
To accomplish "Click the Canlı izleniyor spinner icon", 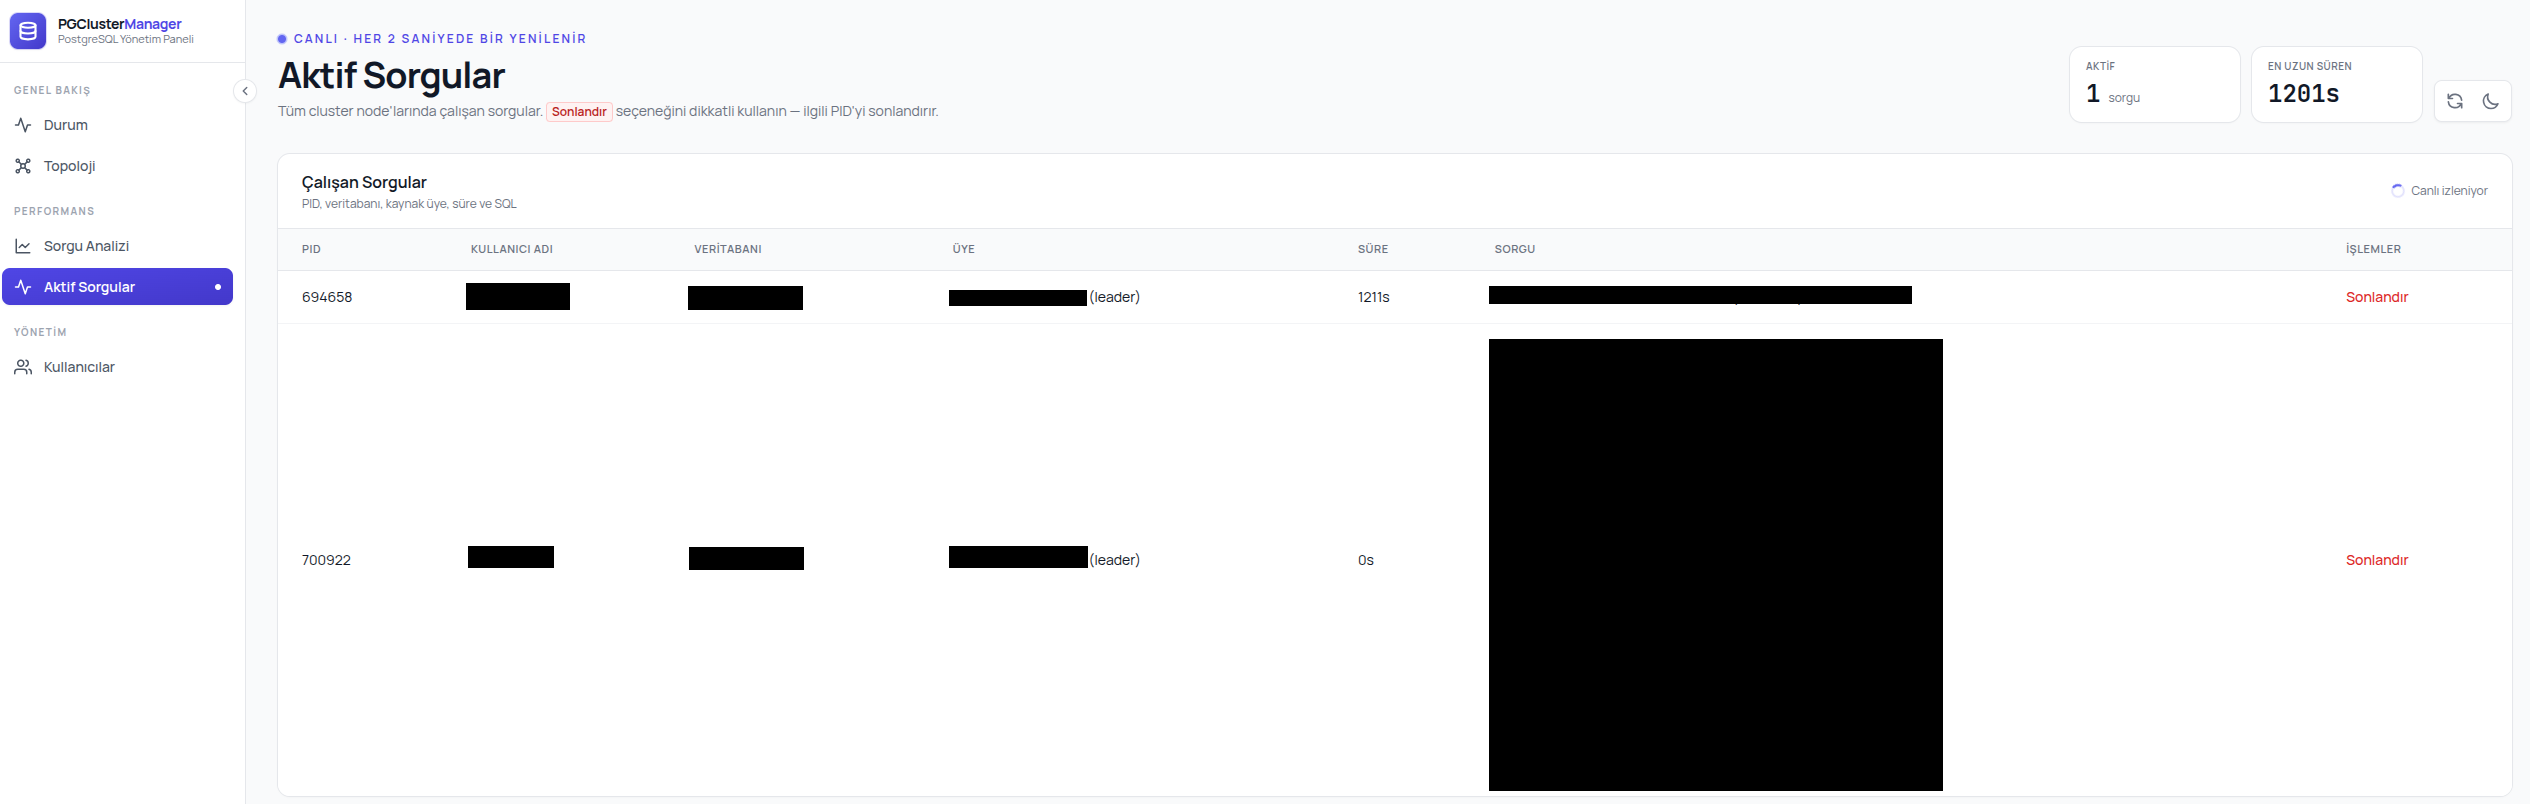I will click(2397, 191).
